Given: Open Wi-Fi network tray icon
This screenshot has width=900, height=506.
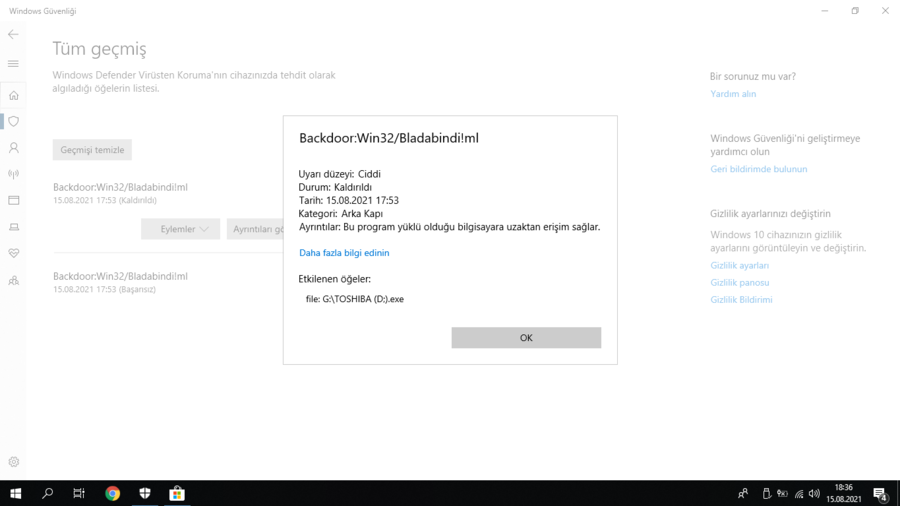Looking at the screenshot, I should [x=799, y=493].
